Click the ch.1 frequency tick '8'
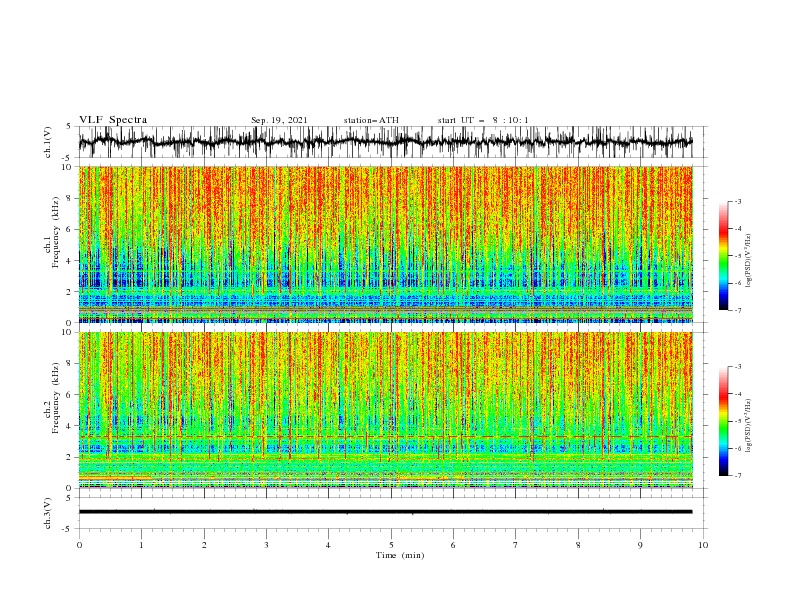This screenshot has width=792, height=612. 70,198
